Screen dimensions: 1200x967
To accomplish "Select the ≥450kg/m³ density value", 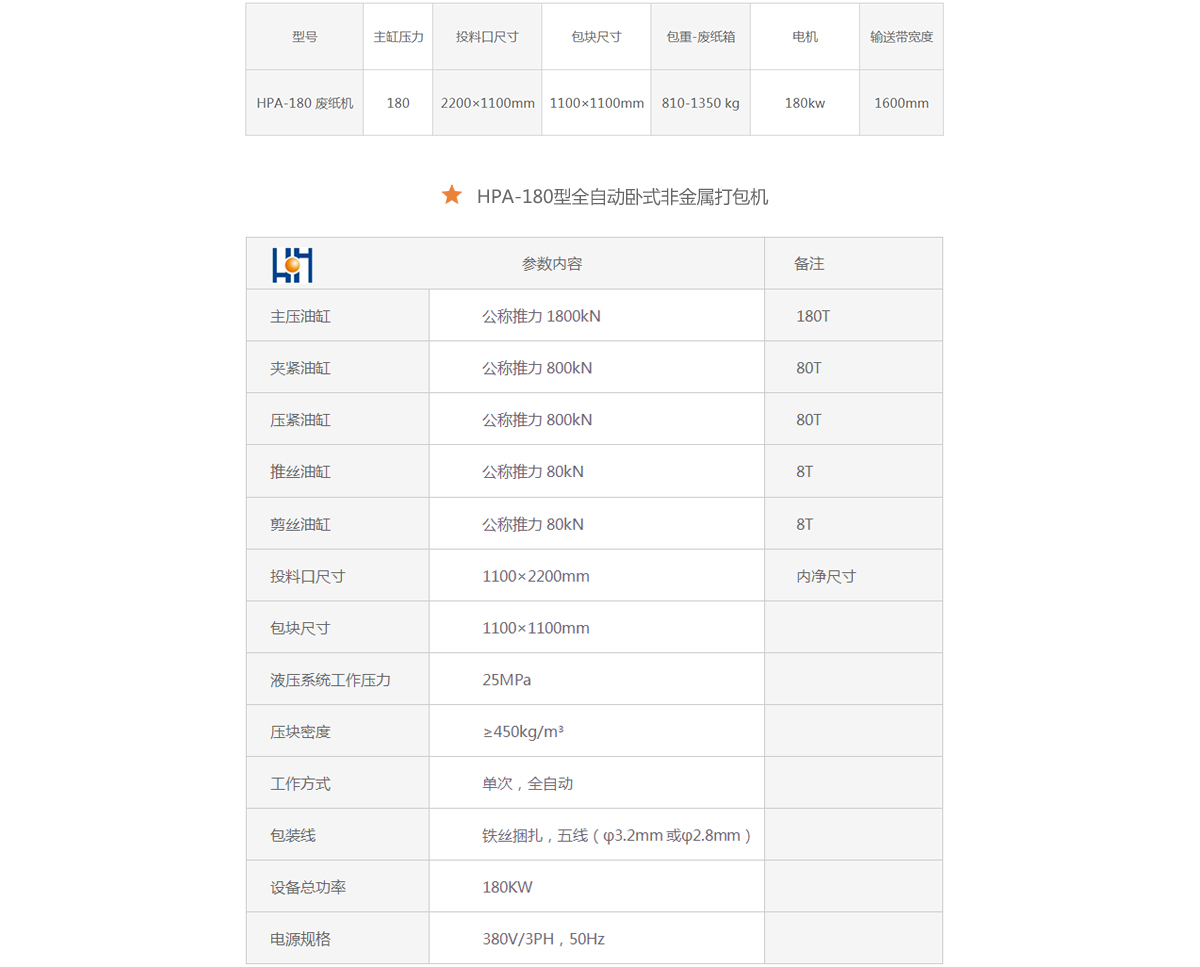I will (x=523, y=732).
